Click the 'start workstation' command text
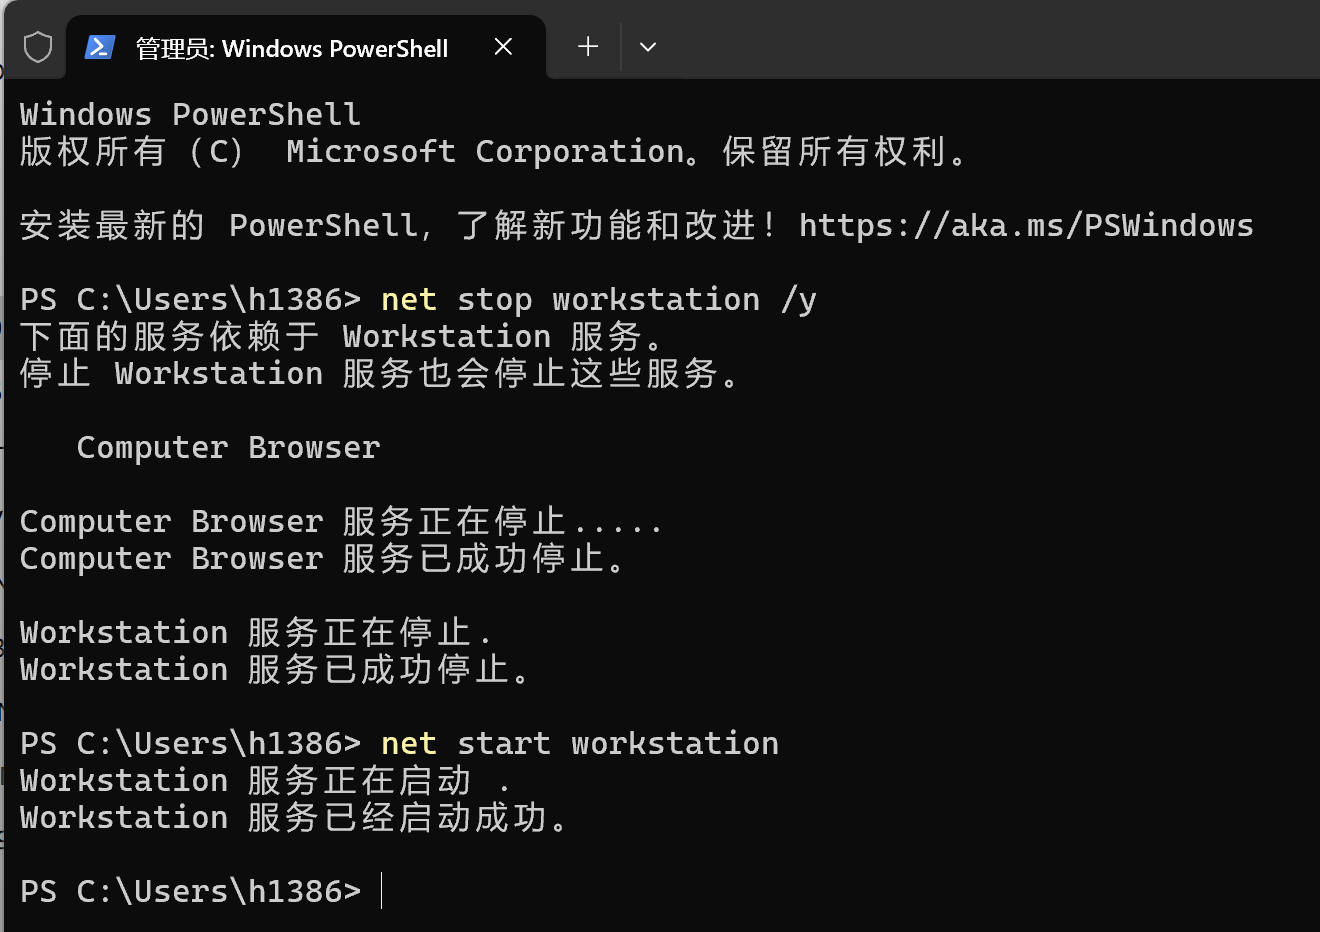This screenshot has width=1320, height=932. 617,744
